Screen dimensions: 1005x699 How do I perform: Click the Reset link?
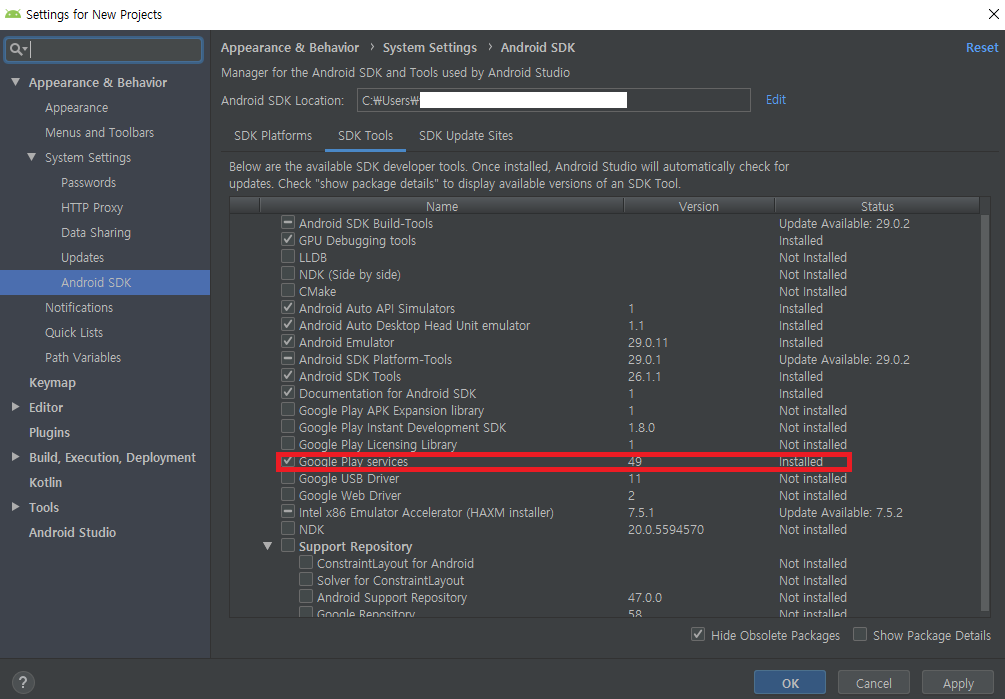(982, 48)
